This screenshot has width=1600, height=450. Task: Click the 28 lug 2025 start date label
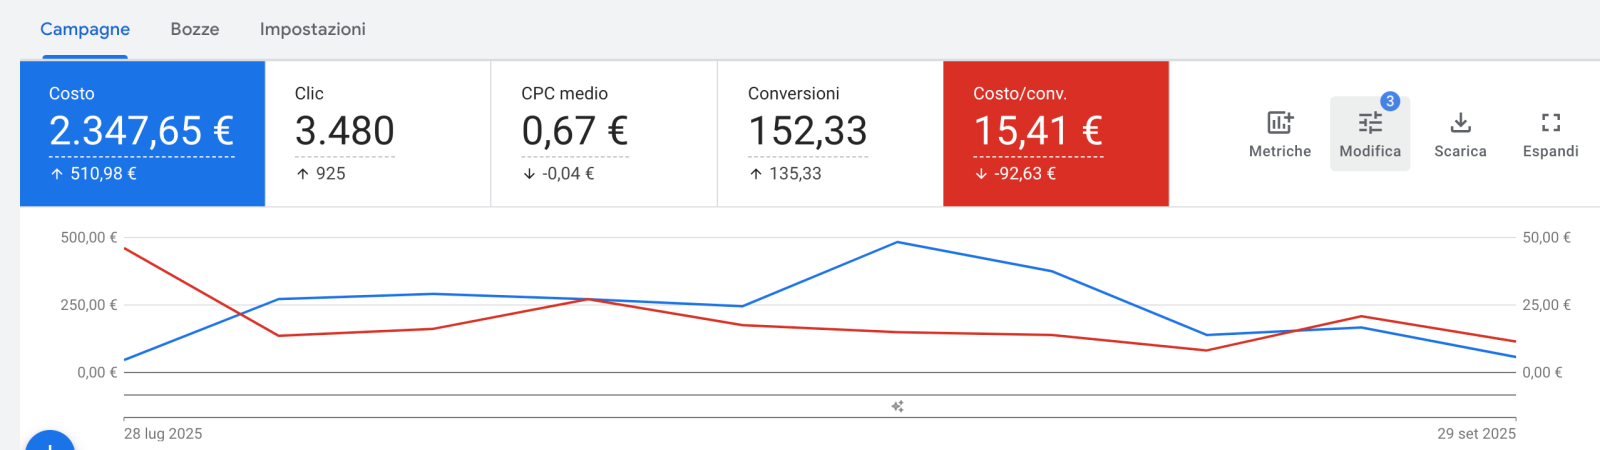(163, 434)
